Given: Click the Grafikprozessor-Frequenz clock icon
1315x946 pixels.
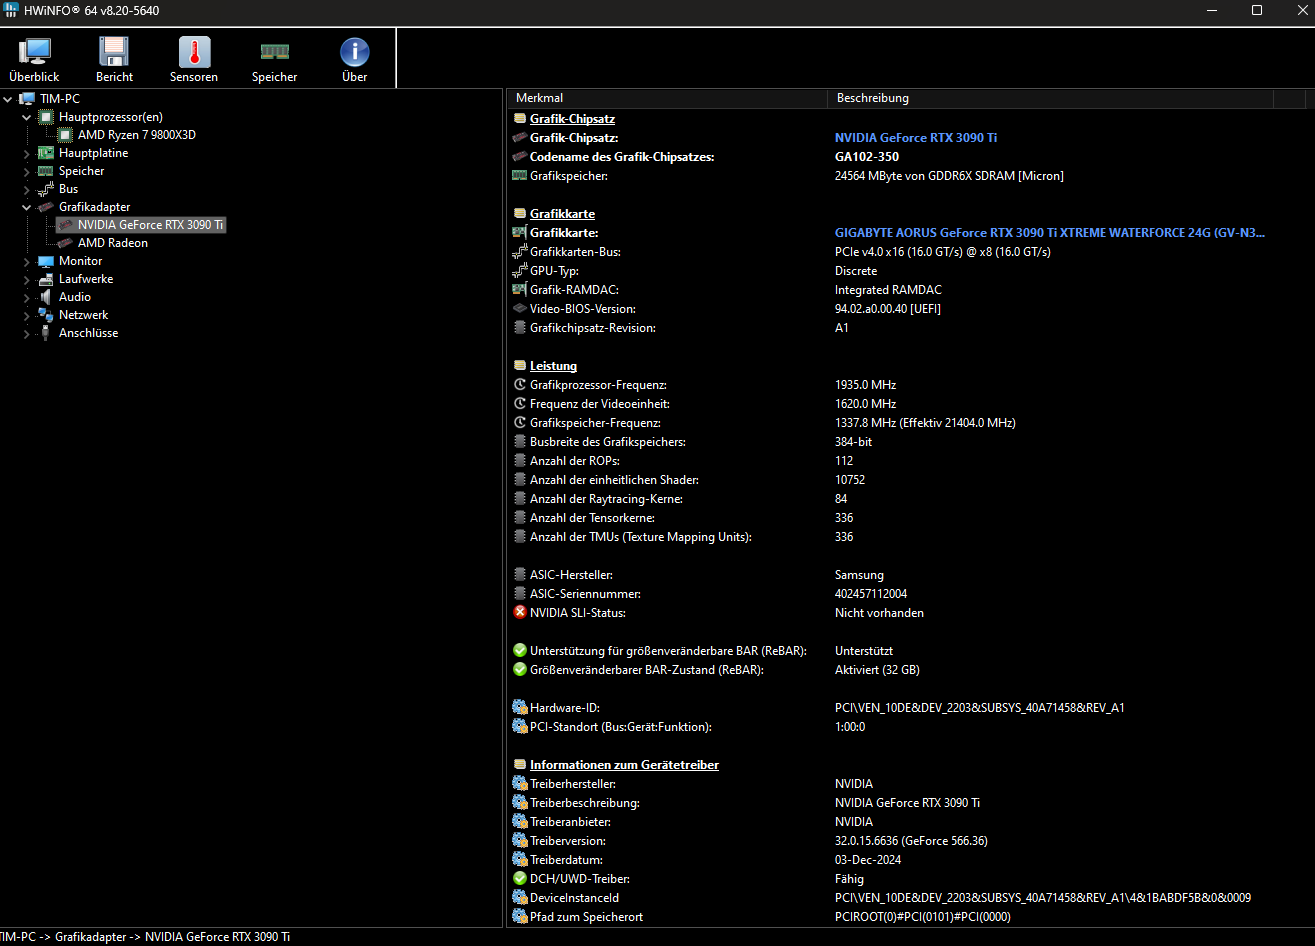Looking at the screenshot, I should pos(519,385).
